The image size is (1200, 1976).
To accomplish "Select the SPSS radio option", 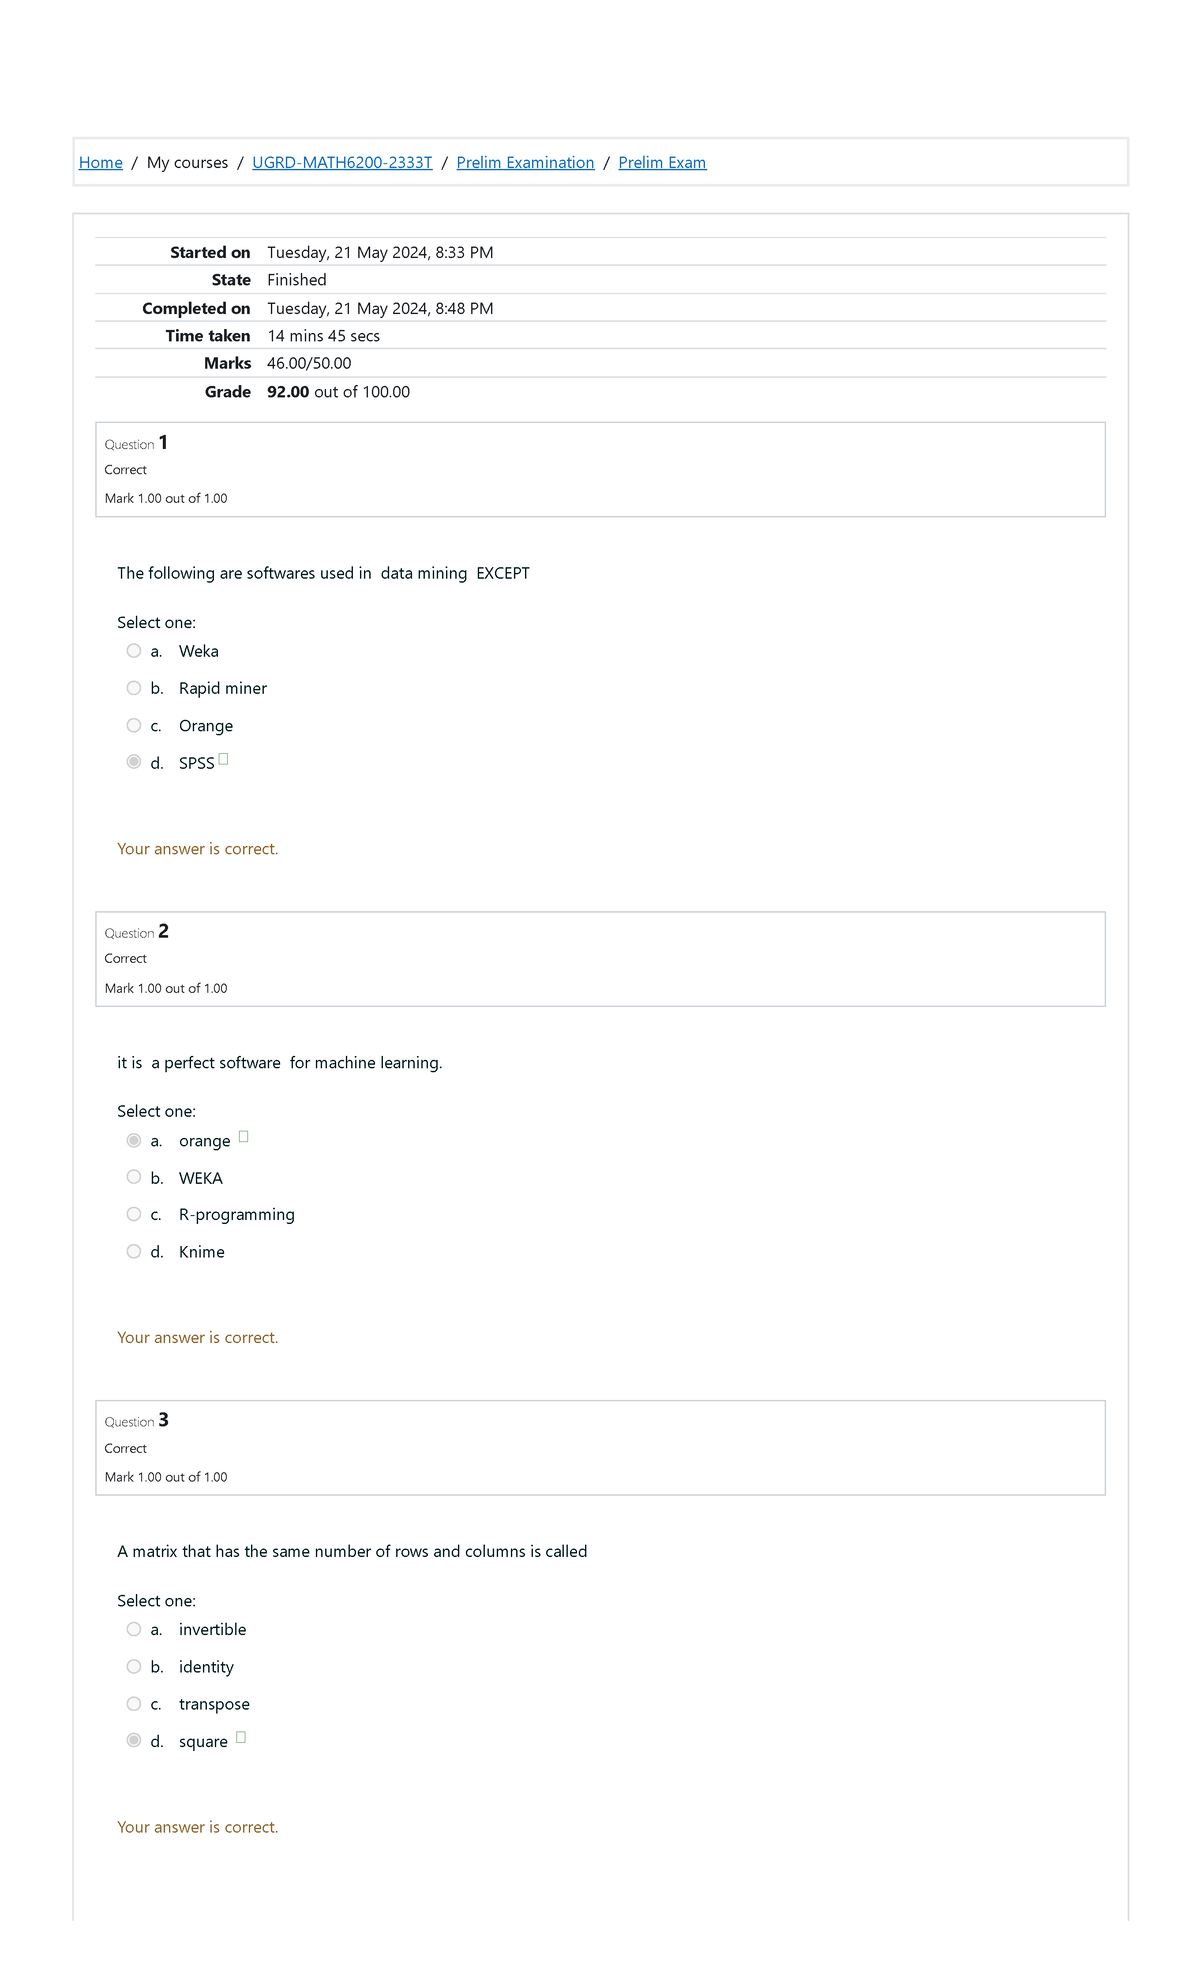I will tap(134, 762).
